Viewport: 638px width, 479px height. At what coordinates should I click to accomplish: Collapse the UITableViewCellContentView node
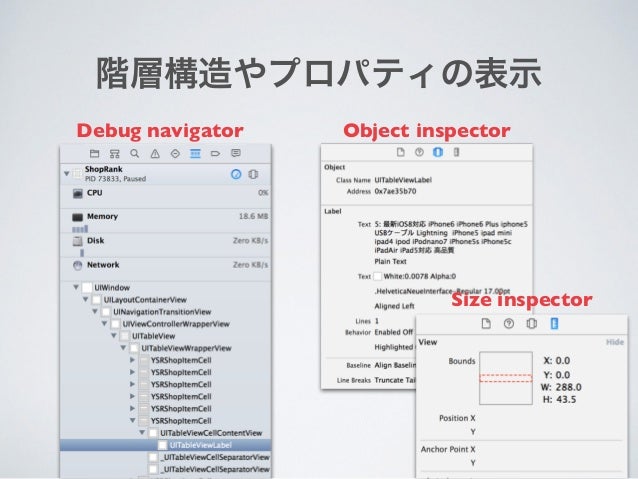point(142,433)
